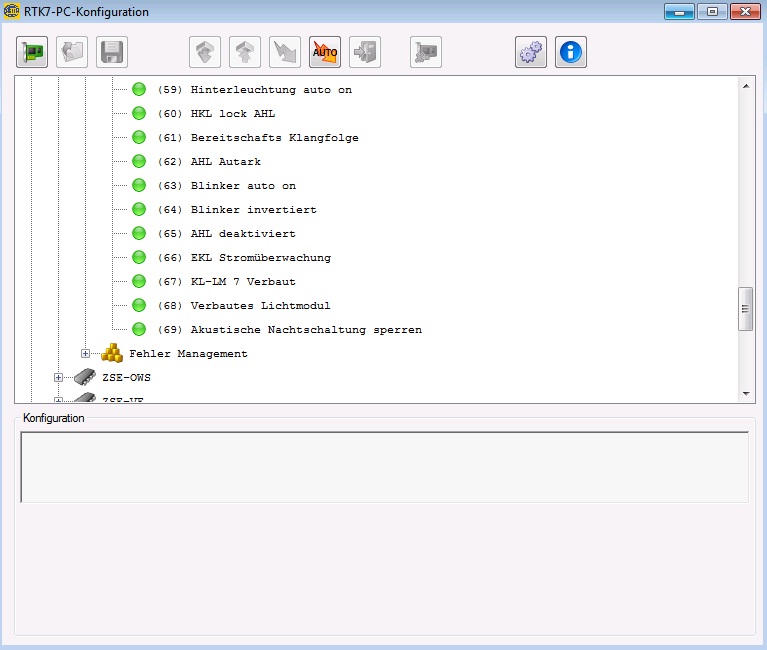Select the Fehler Management gold blocks icon
767x650 pixels.
(112, 353)
